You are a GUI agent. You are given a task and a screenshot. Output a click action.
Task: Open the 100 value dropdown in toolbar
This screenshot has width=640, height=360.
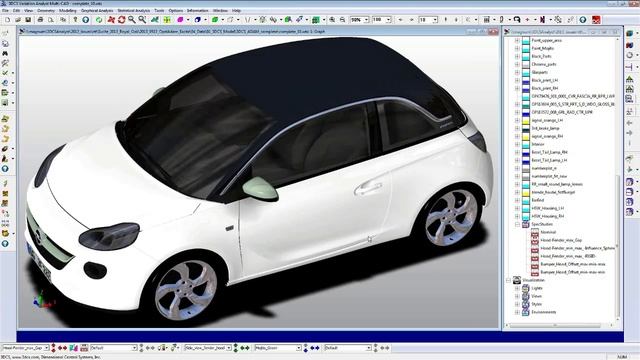point(388,20)
